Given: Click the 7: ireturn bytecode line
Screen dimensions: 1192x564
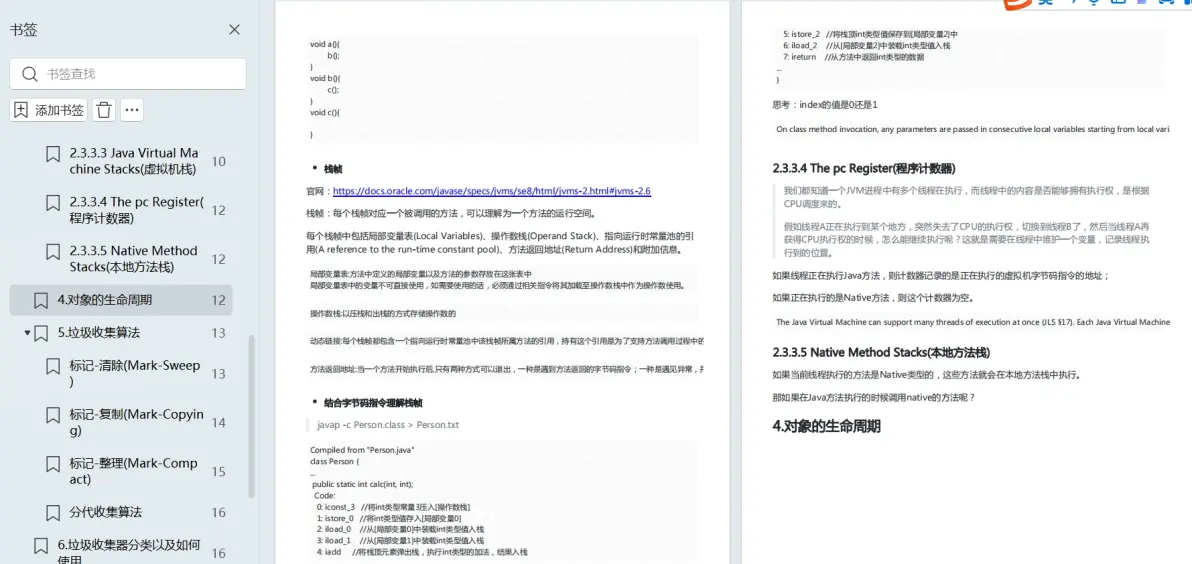Looking at the screenshot, I should 854,57.
